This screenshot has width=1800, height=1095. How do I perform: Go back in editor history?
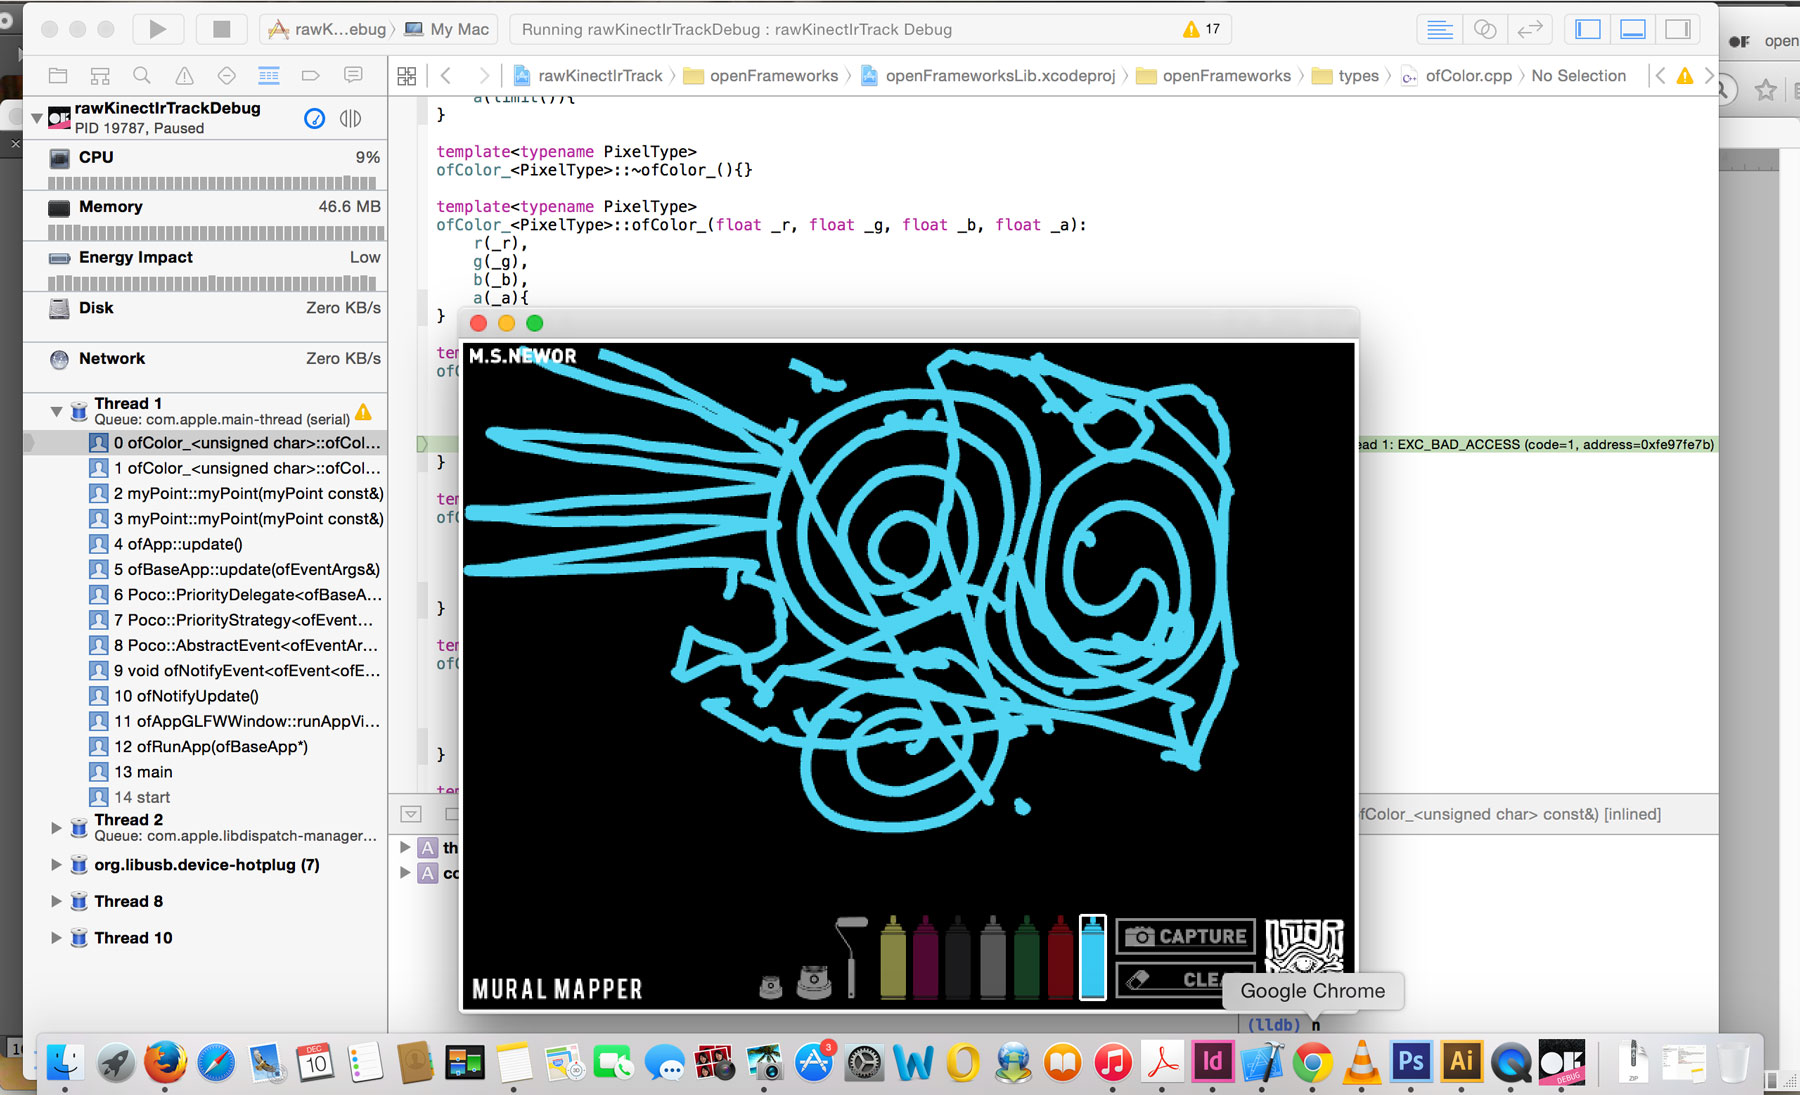pos(446,76)
